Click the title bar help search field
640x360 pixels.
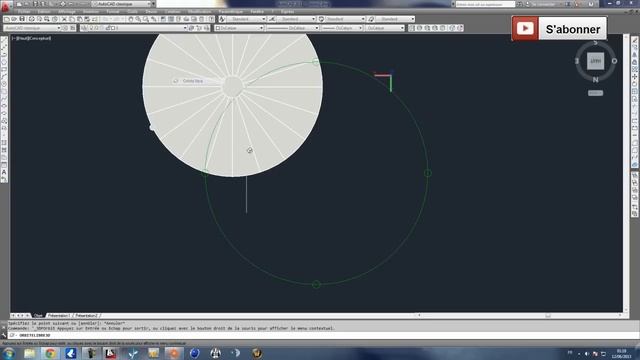coord(485,4)
